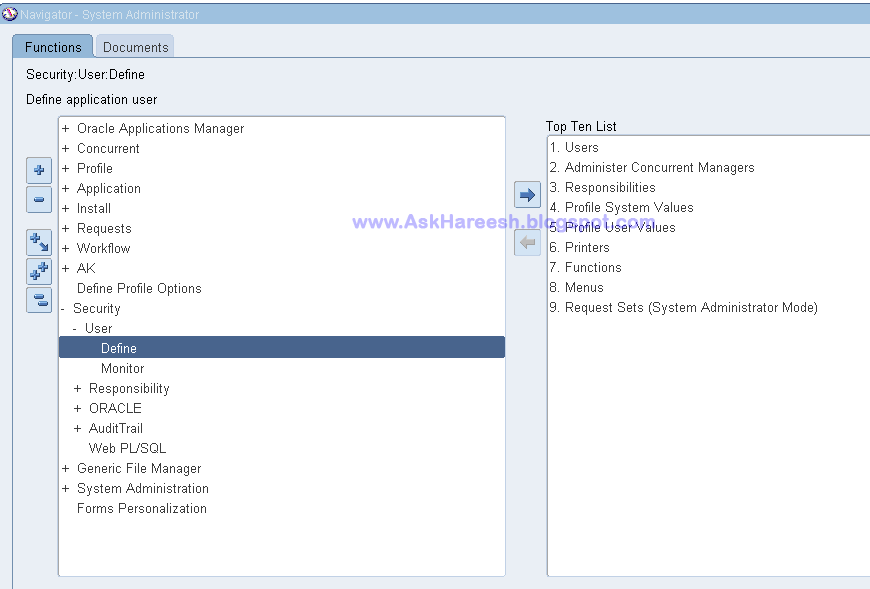Collapse the Security tree node
The height and width of the screenshot is (589, 870).
[63, 308]
